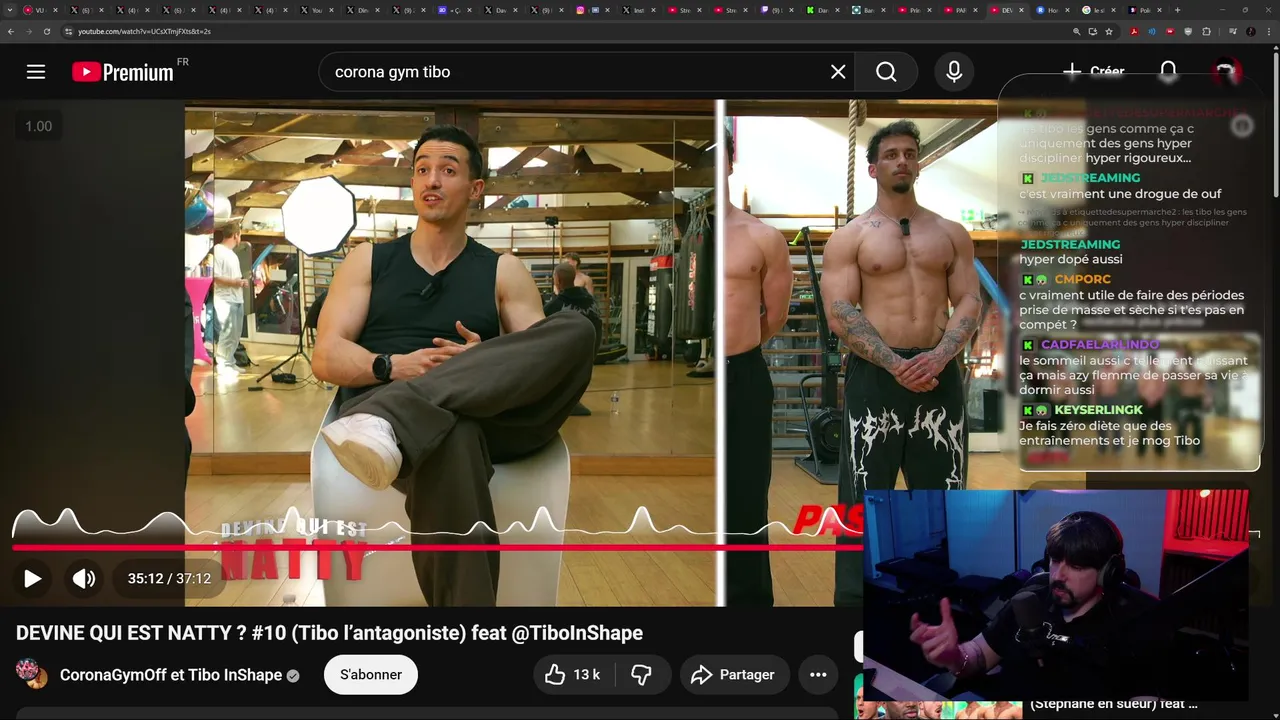Open a new browser tab

pos(1177,10)
